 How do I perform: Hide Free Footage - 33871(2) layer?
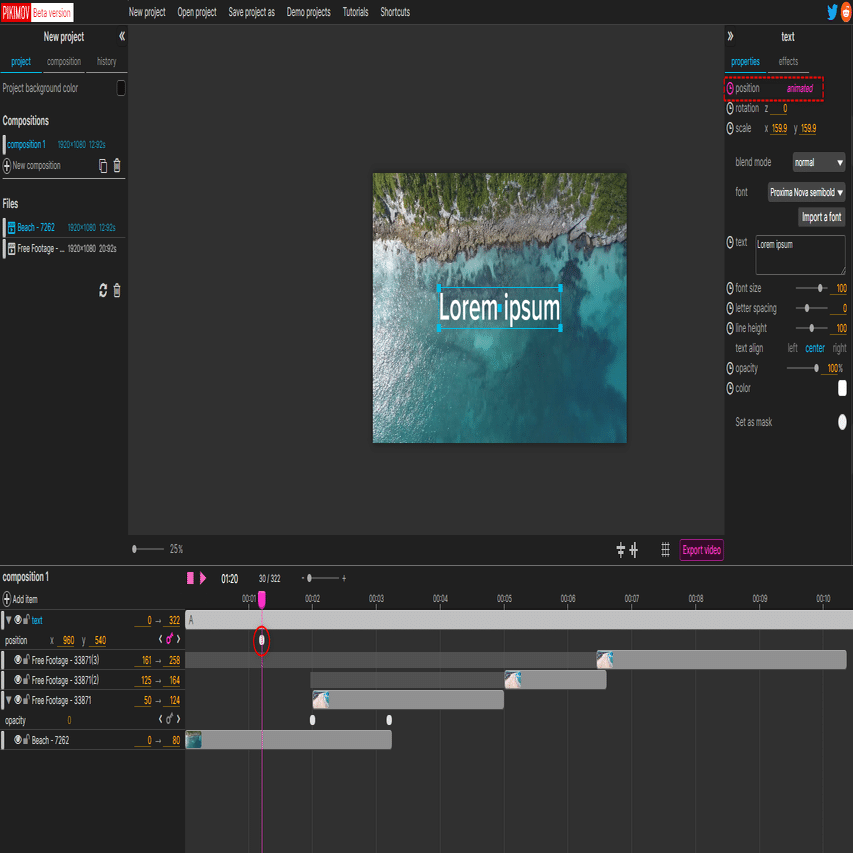18,679
